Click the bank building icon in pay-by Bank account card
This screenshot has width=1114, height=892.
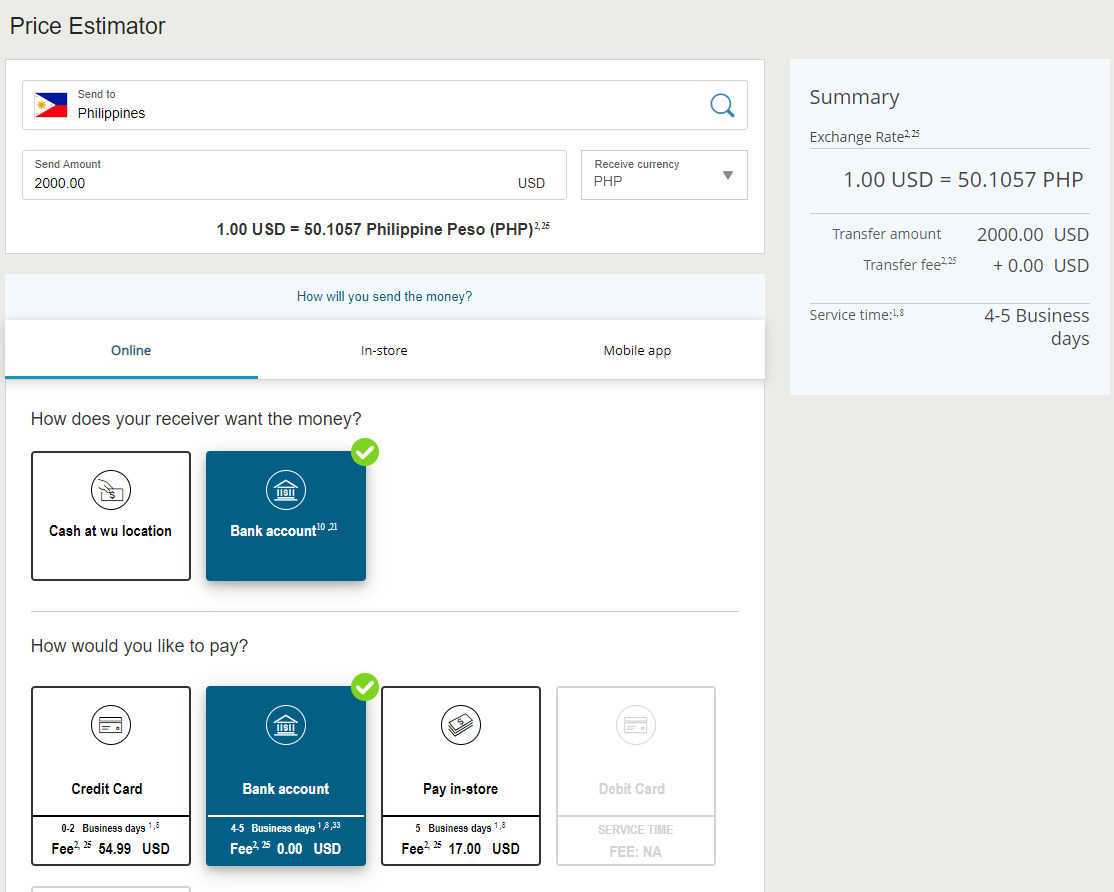tap(286, 725)
